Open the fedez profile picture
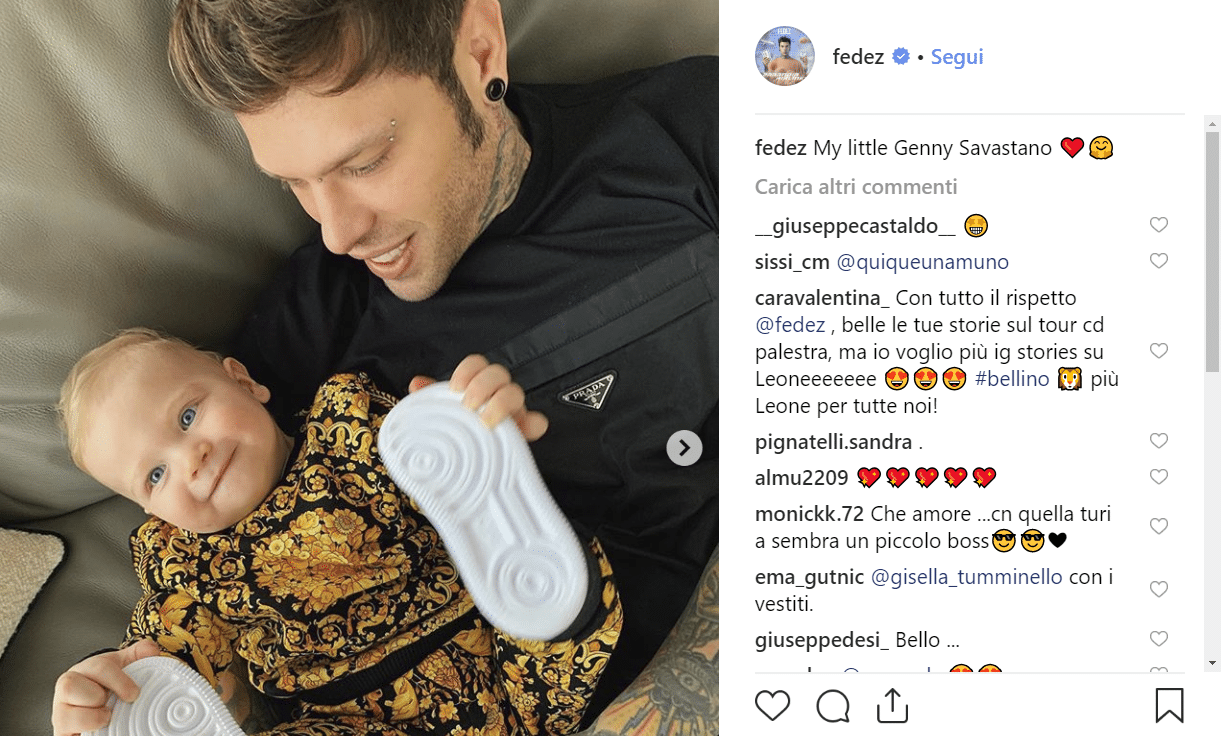 [x=785, y=57]
